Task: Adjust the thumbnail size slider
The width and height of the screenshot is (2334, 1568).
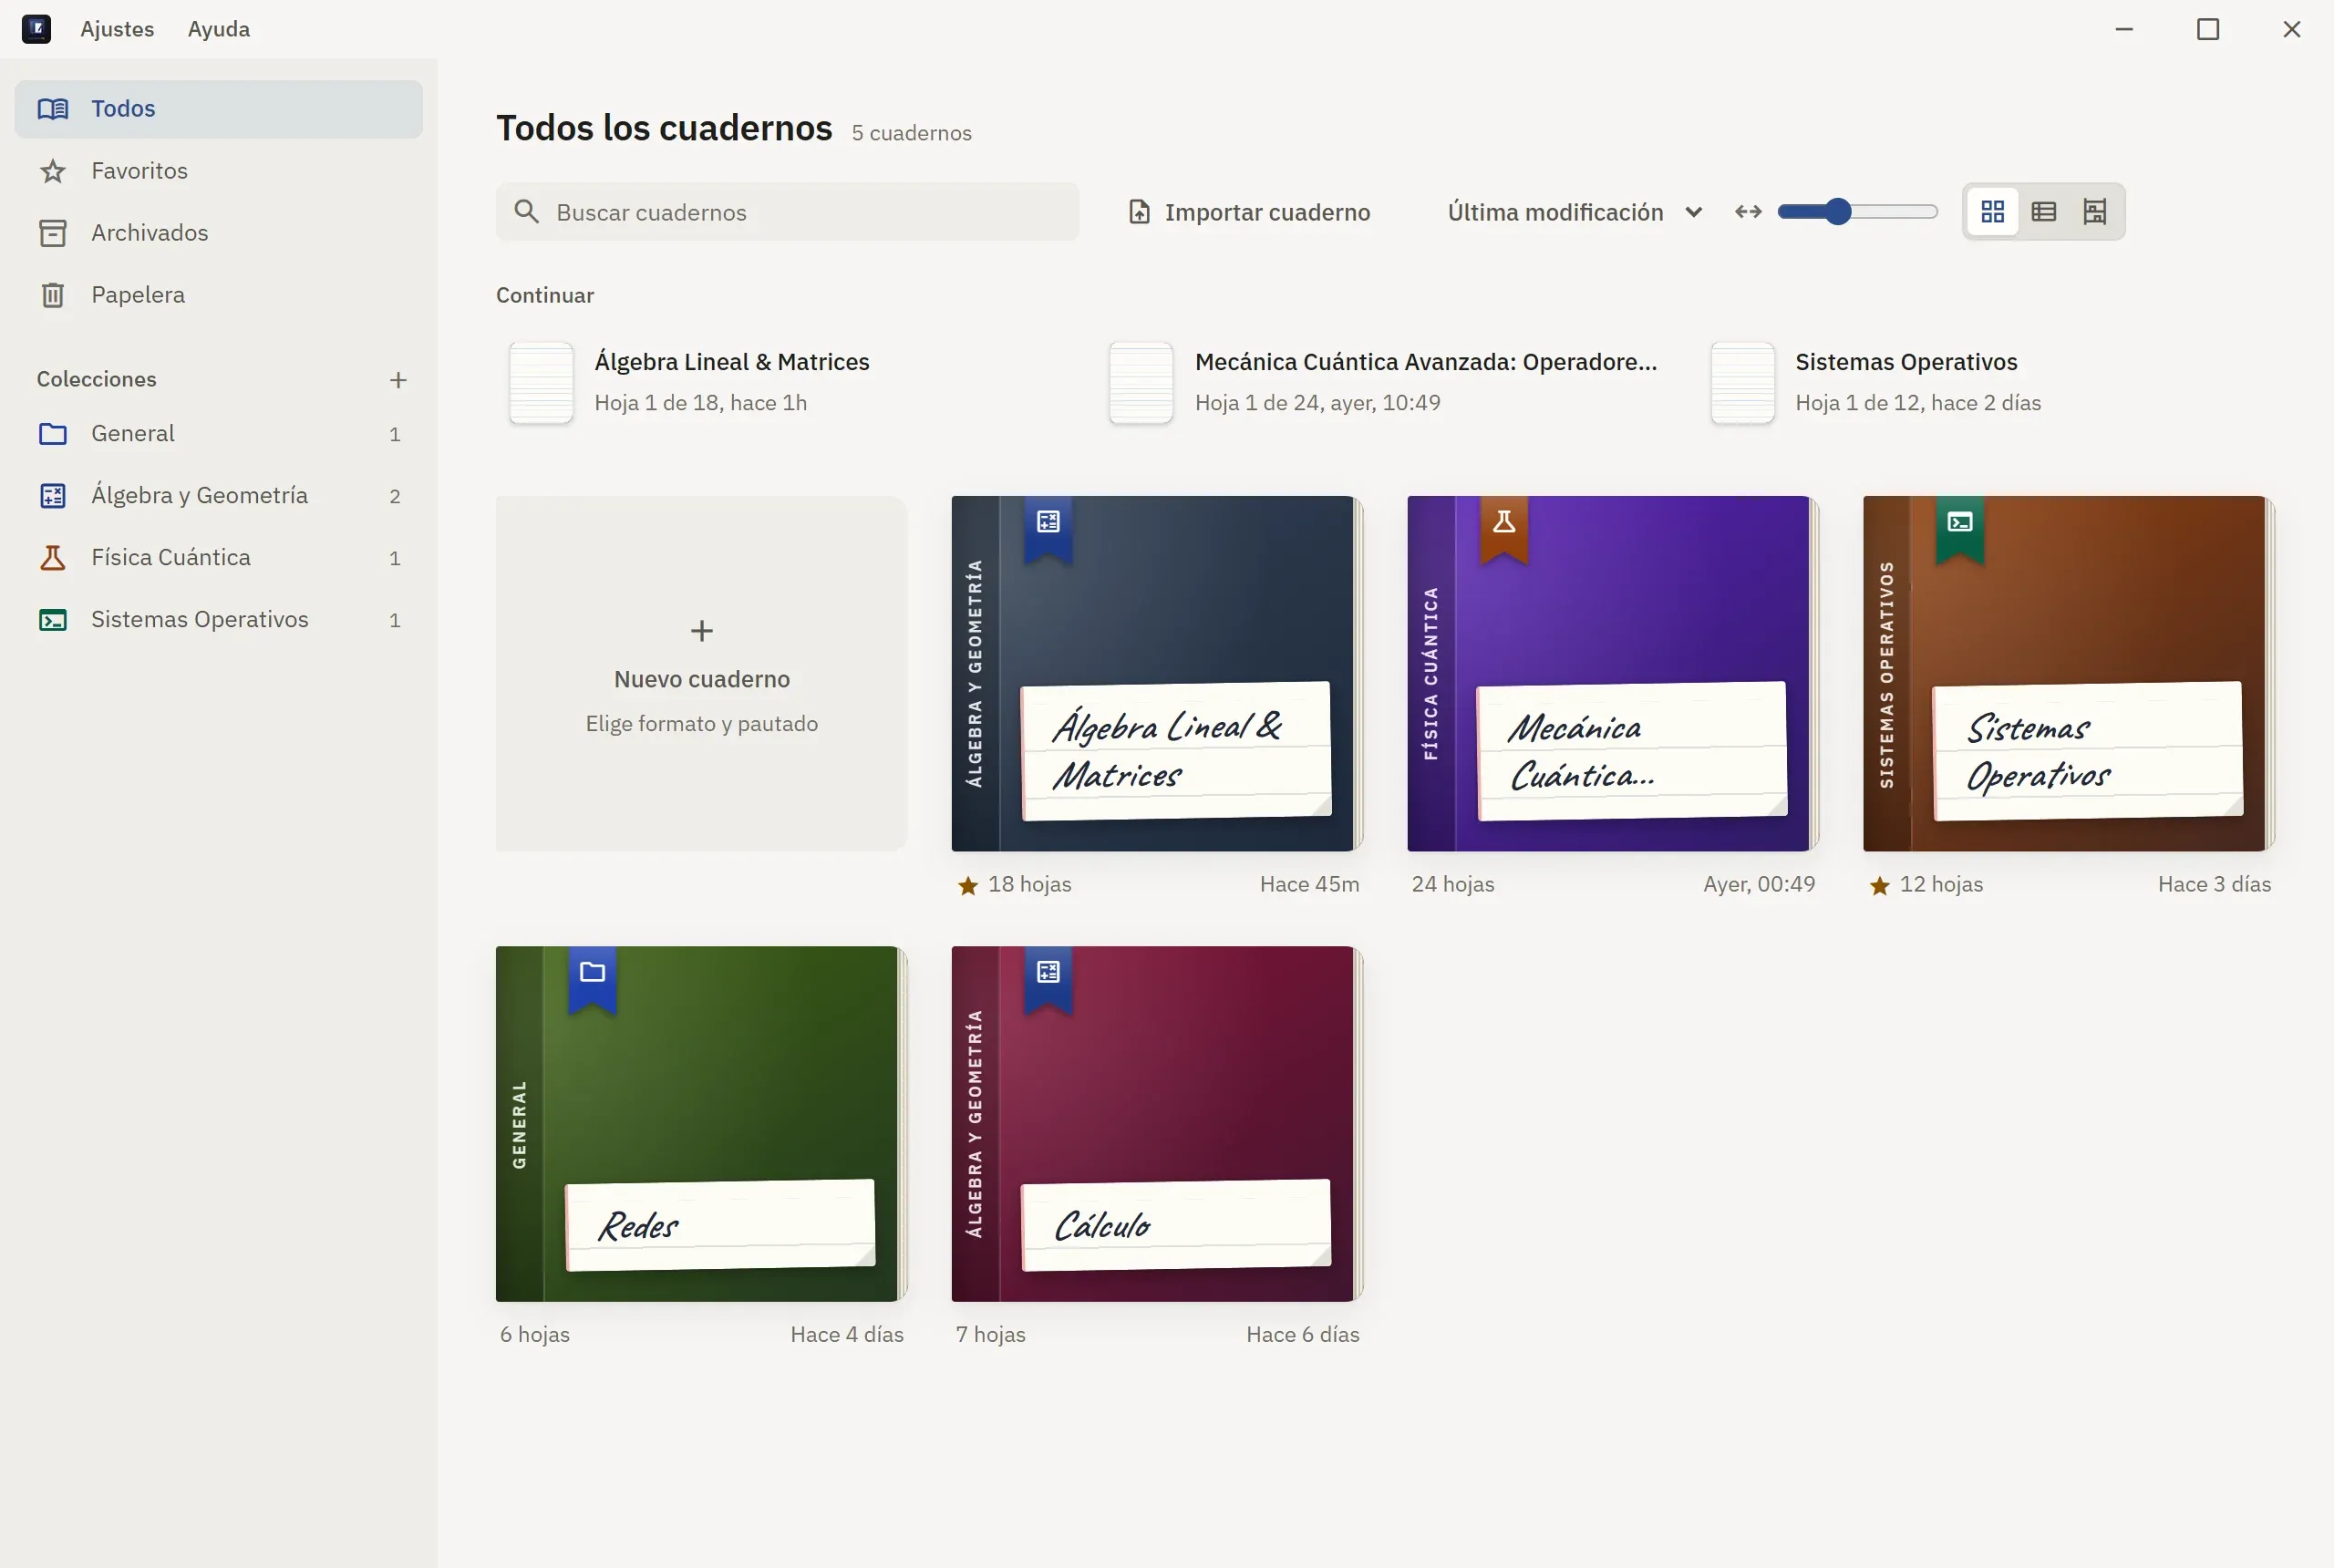Action: click(1857, 212)
